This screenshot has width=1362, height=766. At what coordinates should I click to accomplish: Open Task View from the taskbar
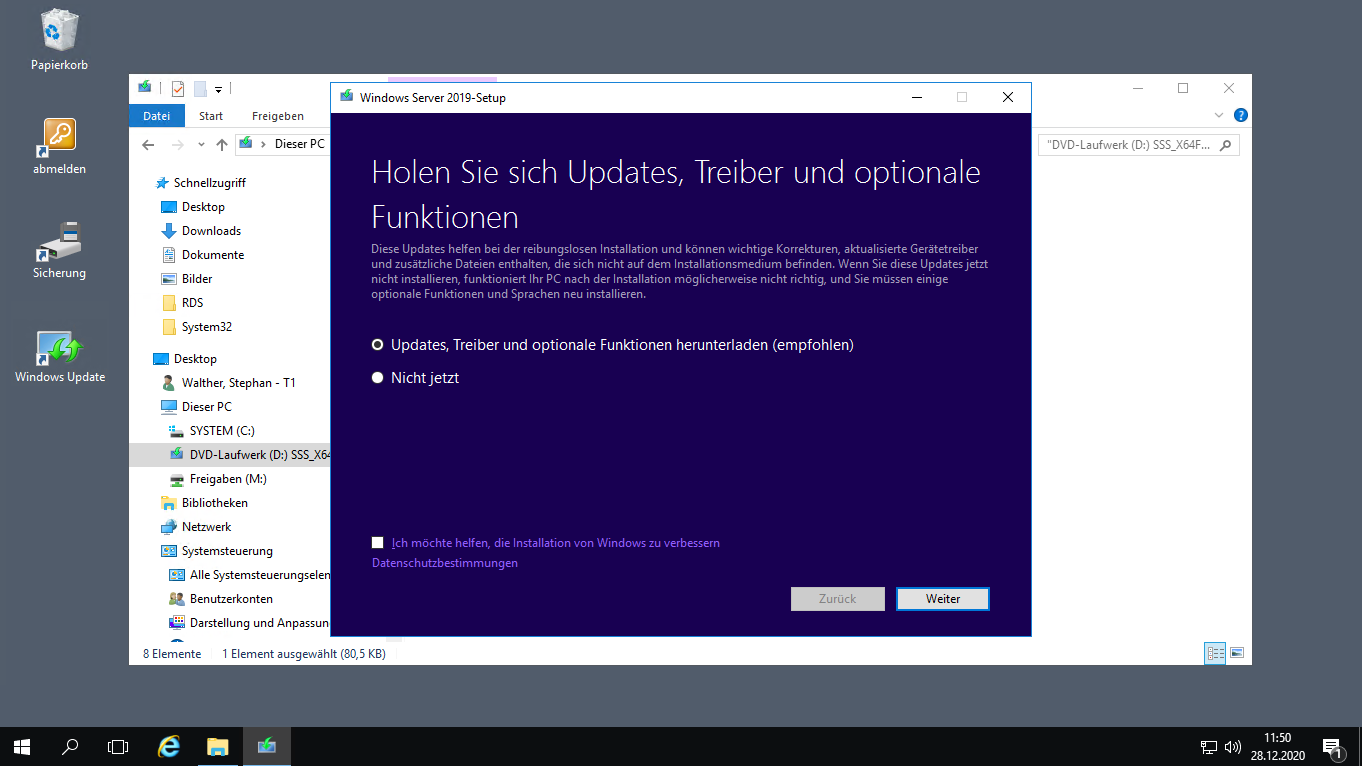pos(118,746)
